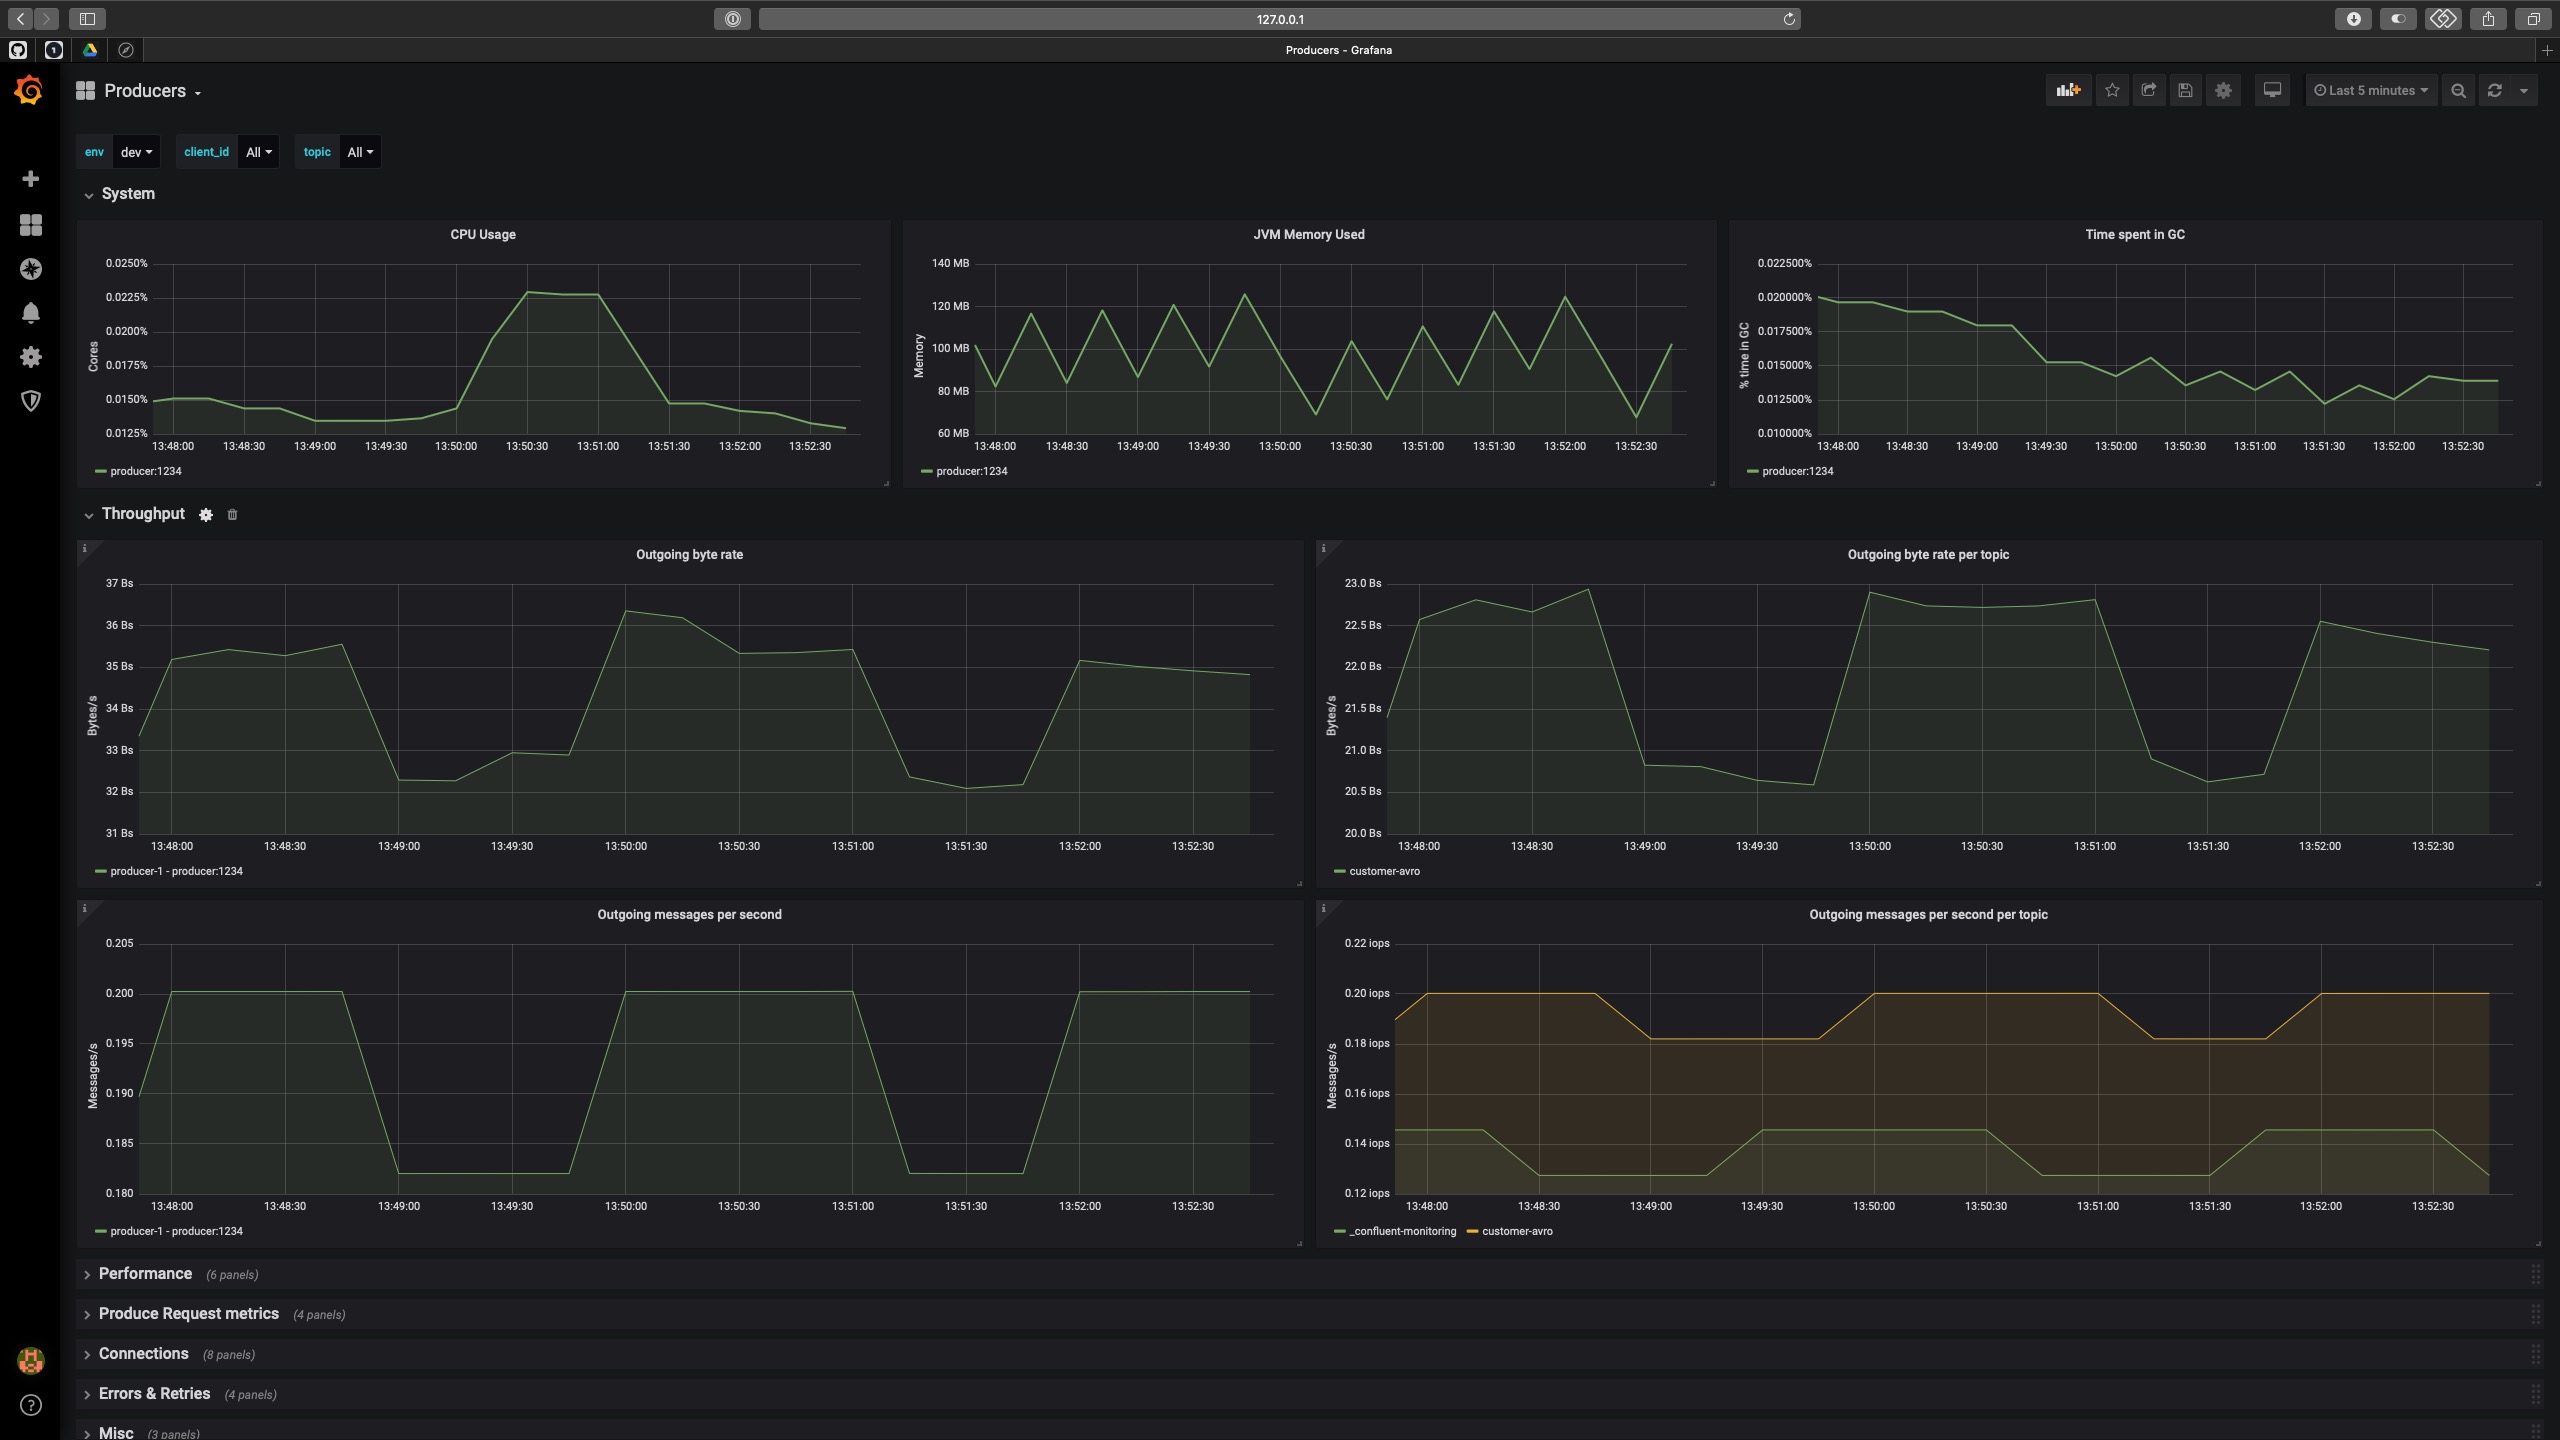Open dashboard settings gear in top bar
The image size is (2560, 1440).
click(2223, 90)
